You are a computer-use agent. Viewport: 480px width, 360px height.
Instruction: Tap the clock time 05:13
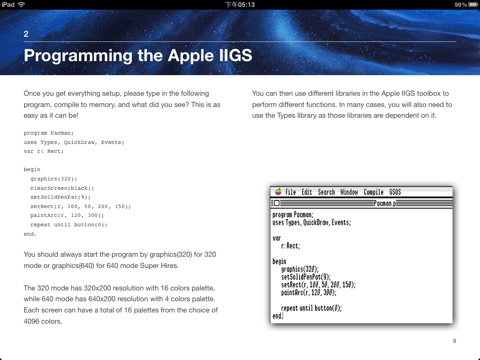click(240, 5)
